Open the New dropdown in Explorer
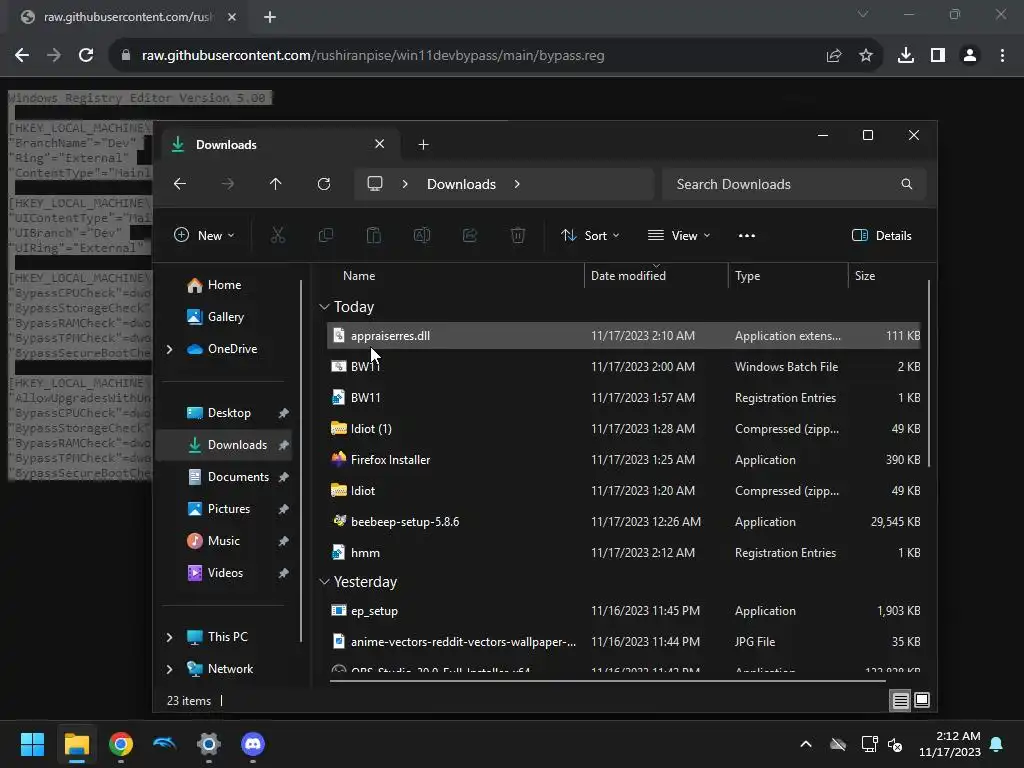This screenshot has height=768, width=1024. click(x=204, y=236)
